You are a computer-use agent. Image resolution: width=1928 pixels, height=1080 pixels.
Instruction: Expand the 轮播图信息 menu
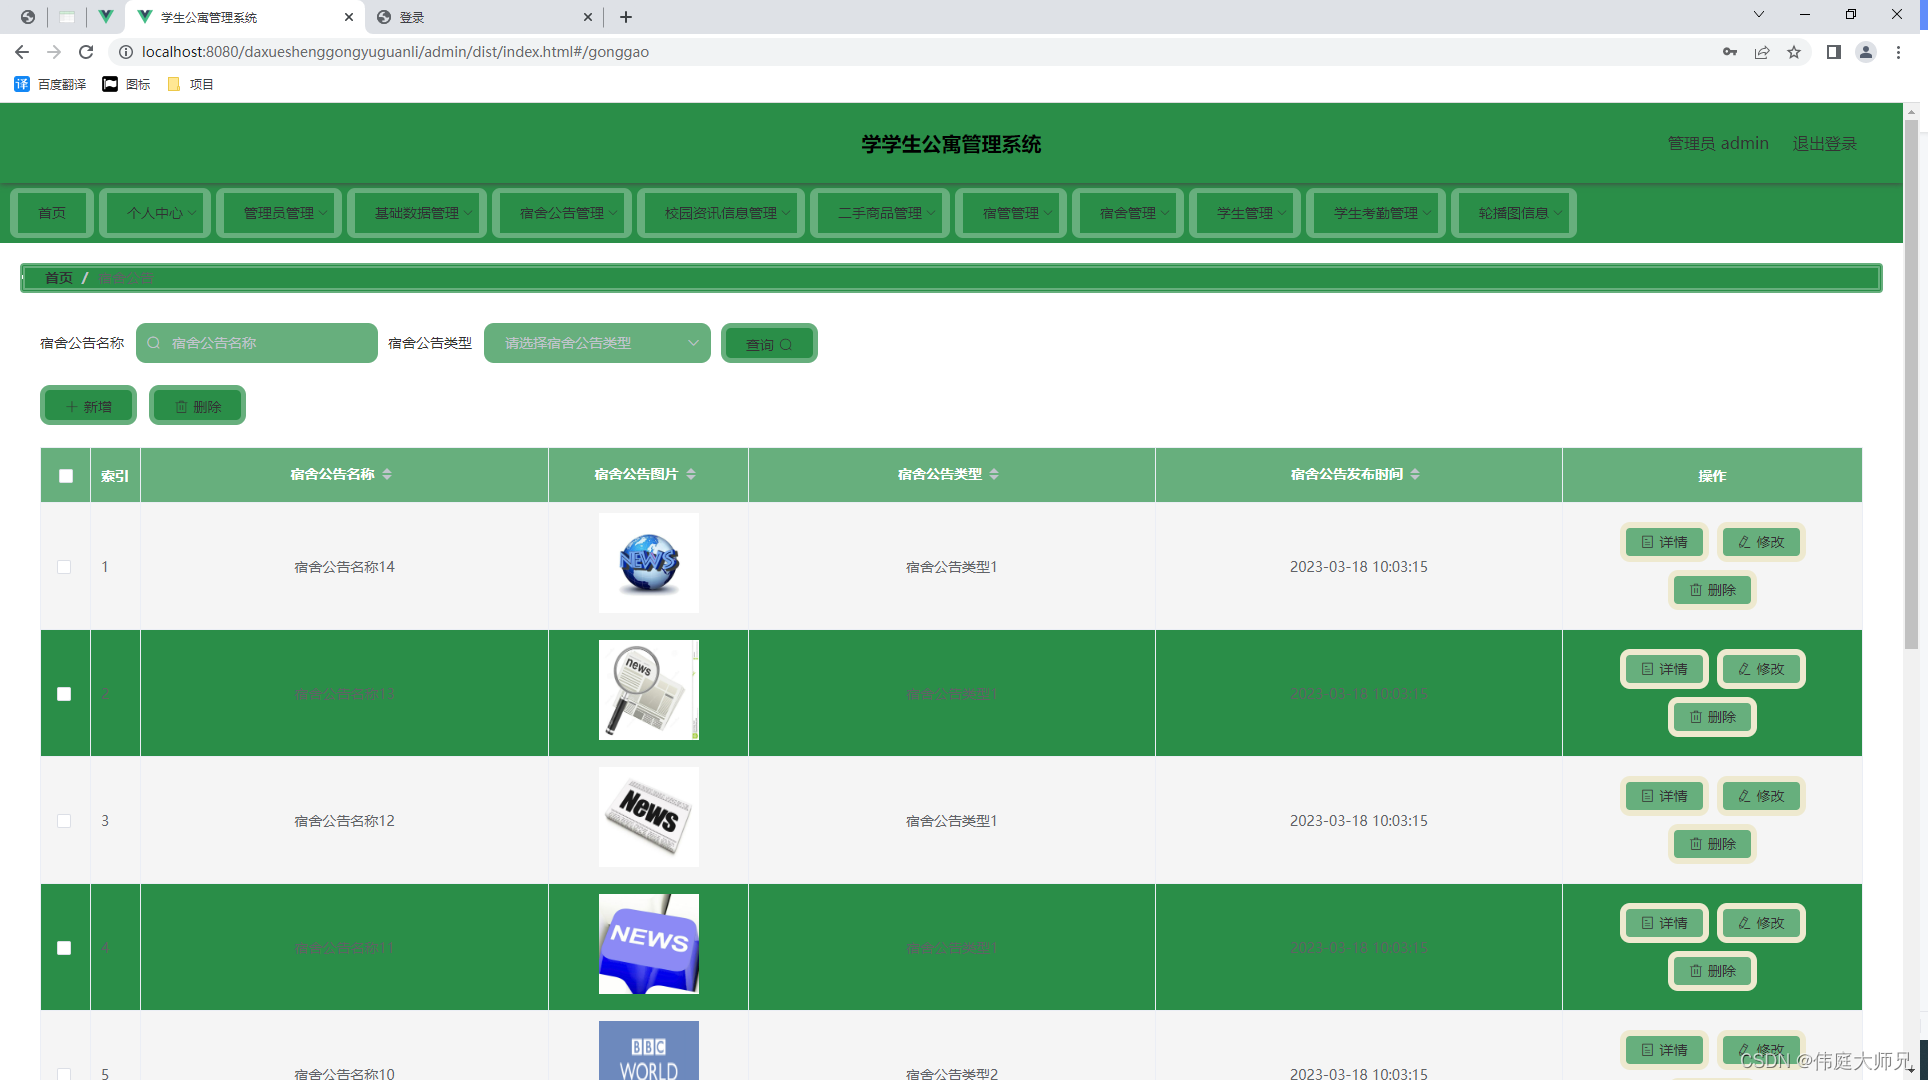coord(1514,213)
